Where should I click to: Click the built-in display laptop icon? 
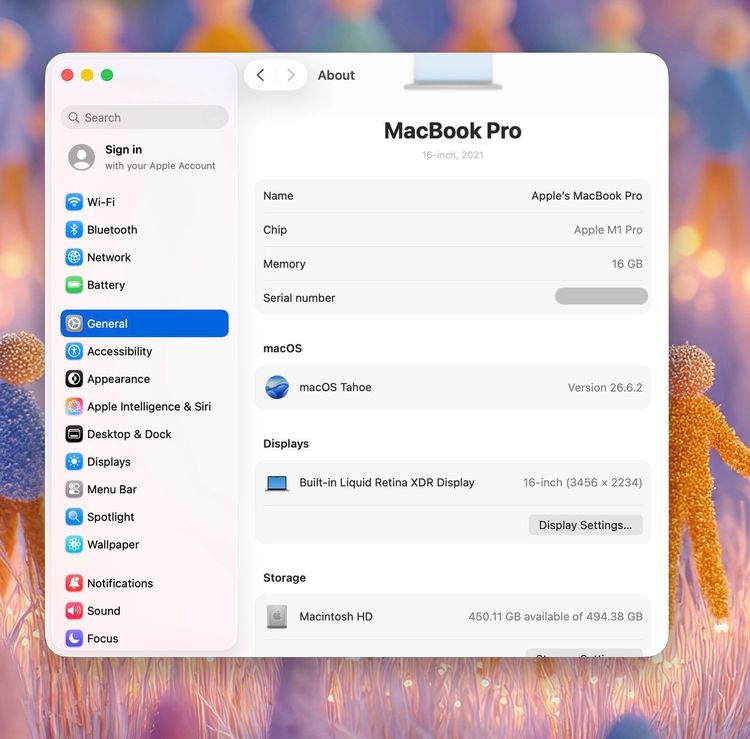(x=277, y=483)
